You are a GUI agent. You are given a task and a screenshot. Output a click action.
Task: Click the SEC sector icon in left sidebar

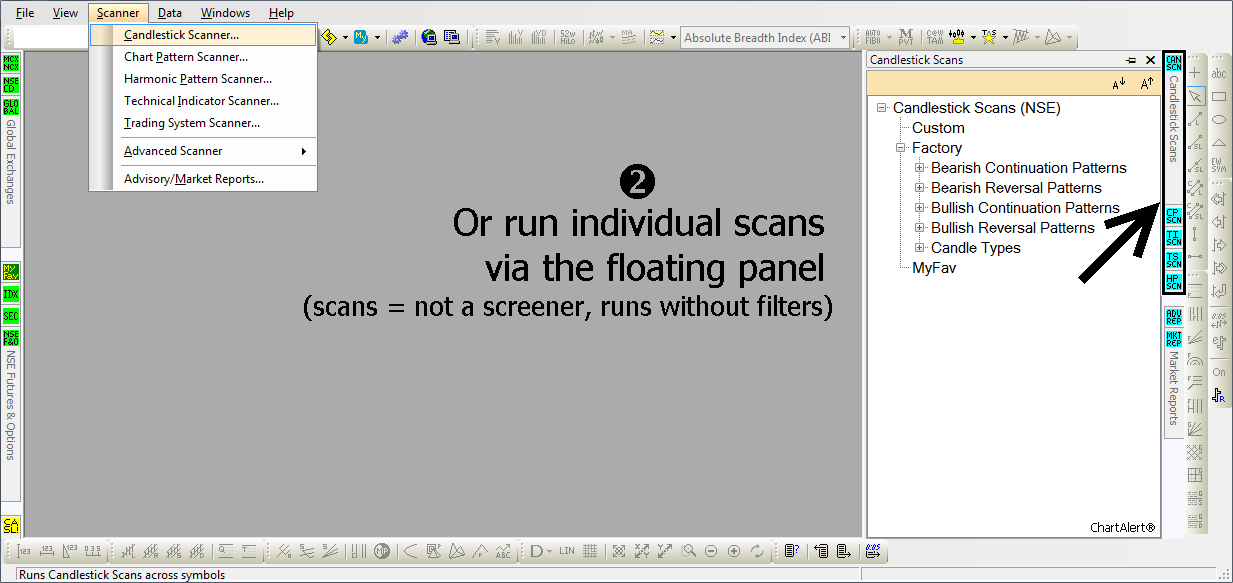click(11, 316)
